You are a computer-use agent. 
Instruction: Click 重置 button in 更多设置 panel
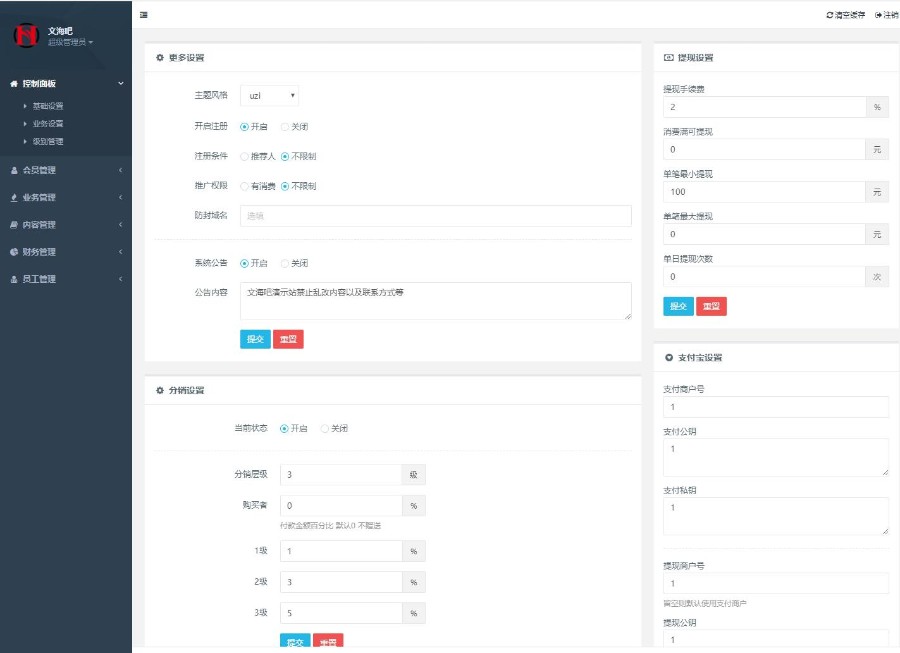pos(288,339)
